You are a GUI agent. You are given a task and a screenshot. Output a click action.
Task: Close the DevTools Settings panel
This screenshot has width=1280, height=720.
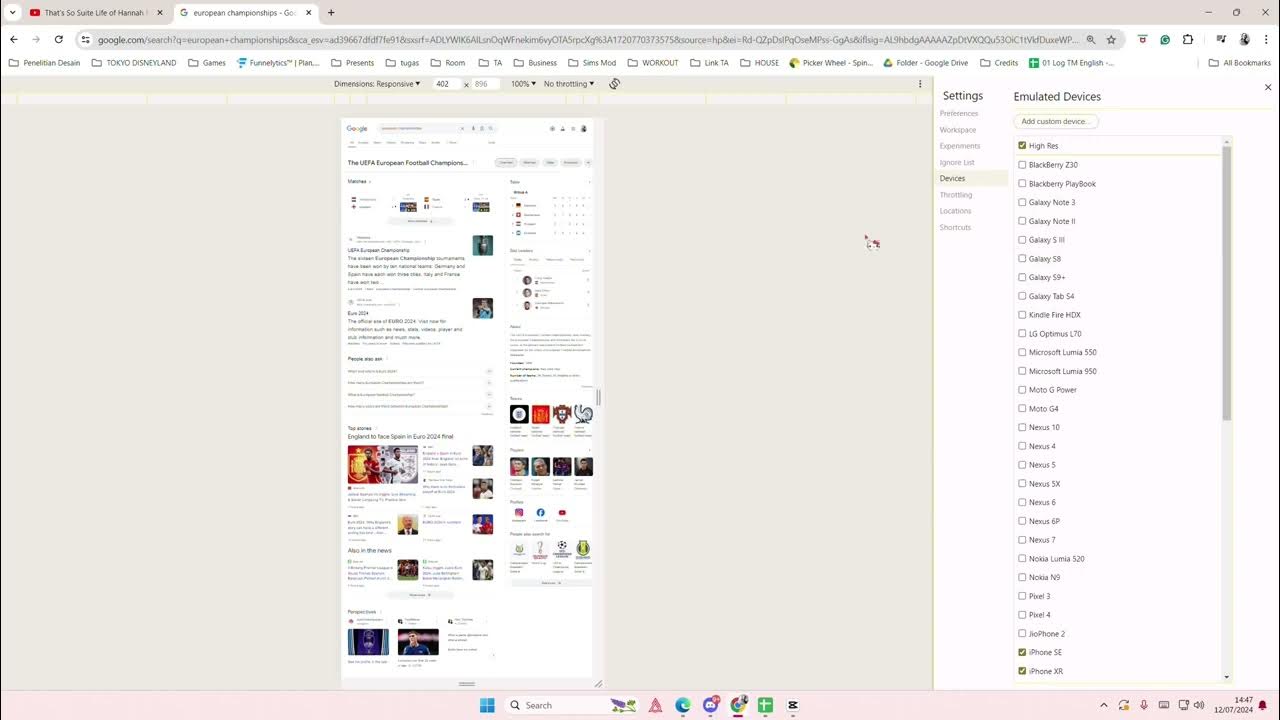point(1268,87)
